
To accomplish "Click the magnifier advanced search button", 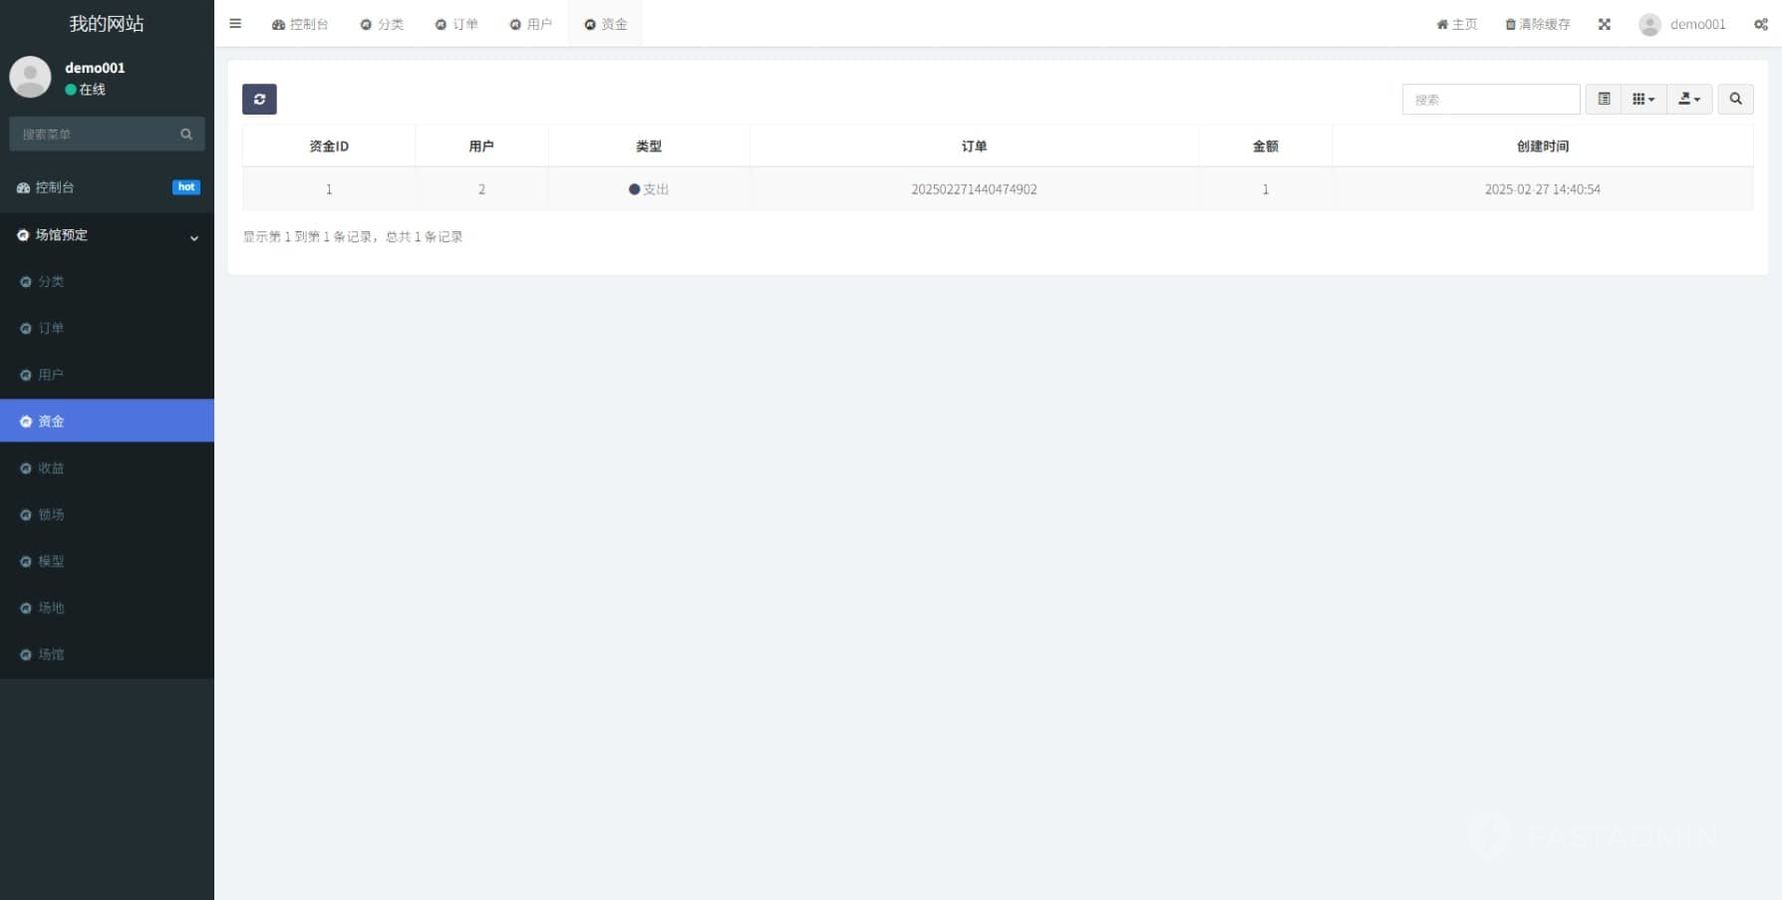I will [1735, 99].
